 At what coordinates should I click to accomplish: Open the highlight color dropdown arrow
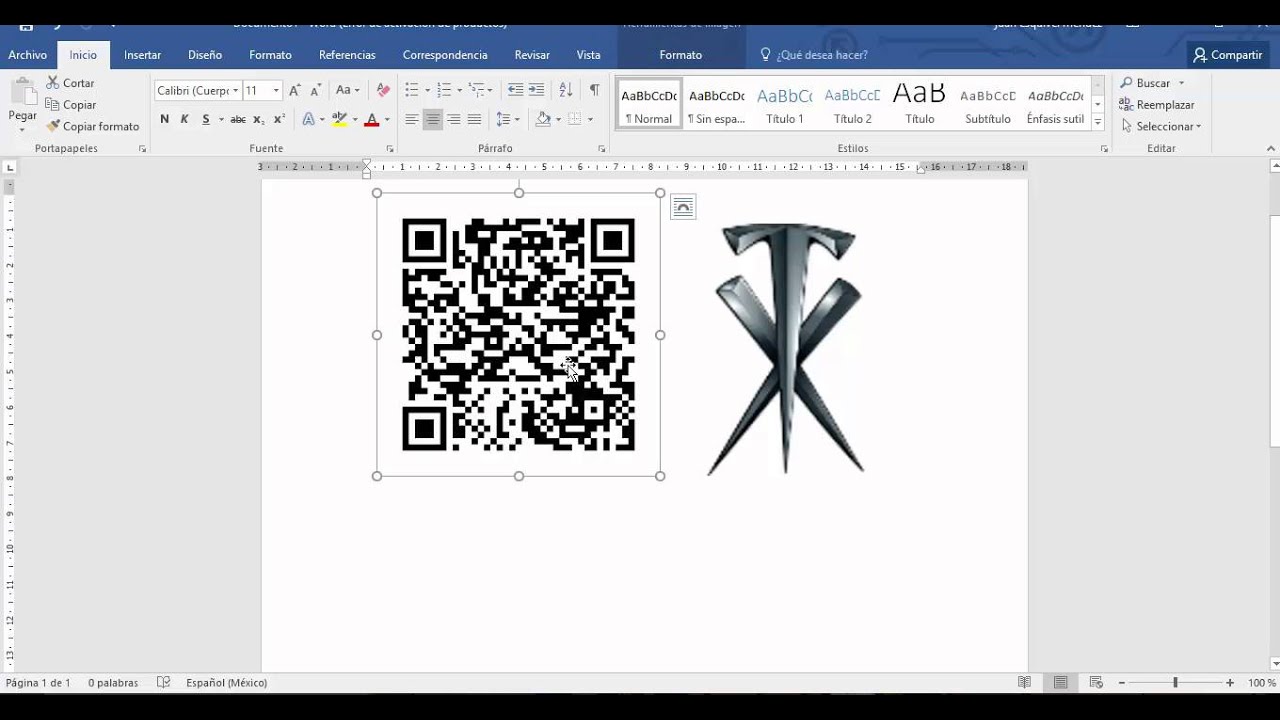coord(354,119)
